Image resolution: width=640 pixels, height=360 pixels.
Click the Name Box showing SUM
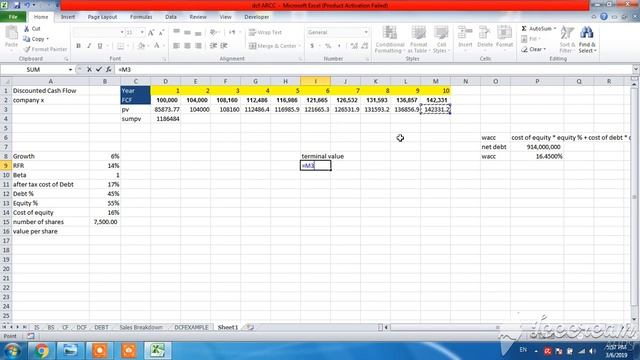33,70
